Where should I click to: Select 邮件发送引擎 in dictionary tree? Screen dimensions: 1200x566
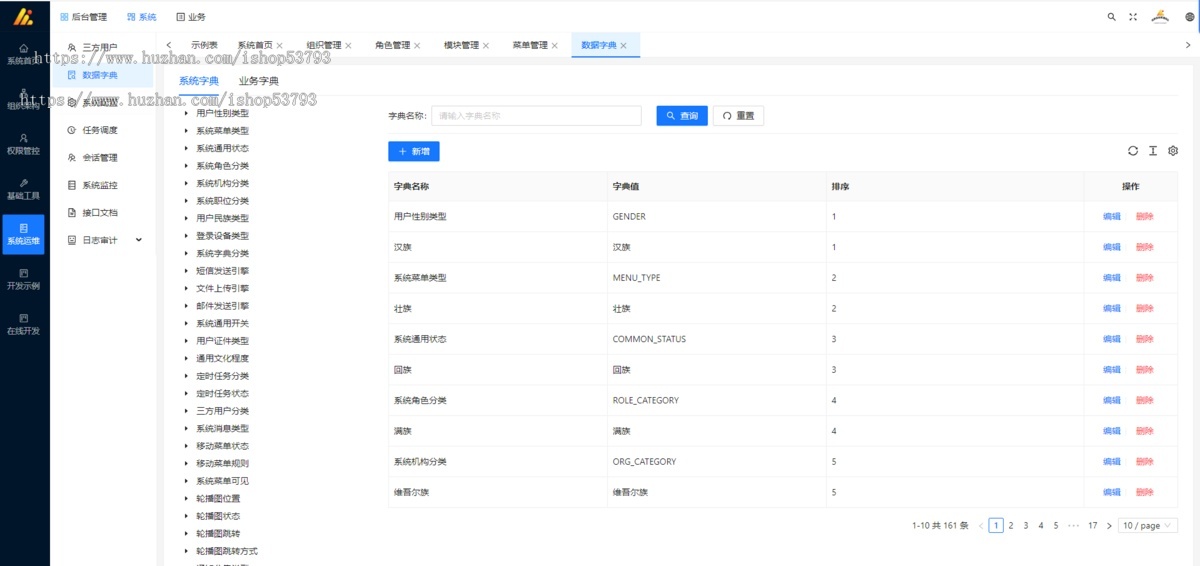(223, 306)
